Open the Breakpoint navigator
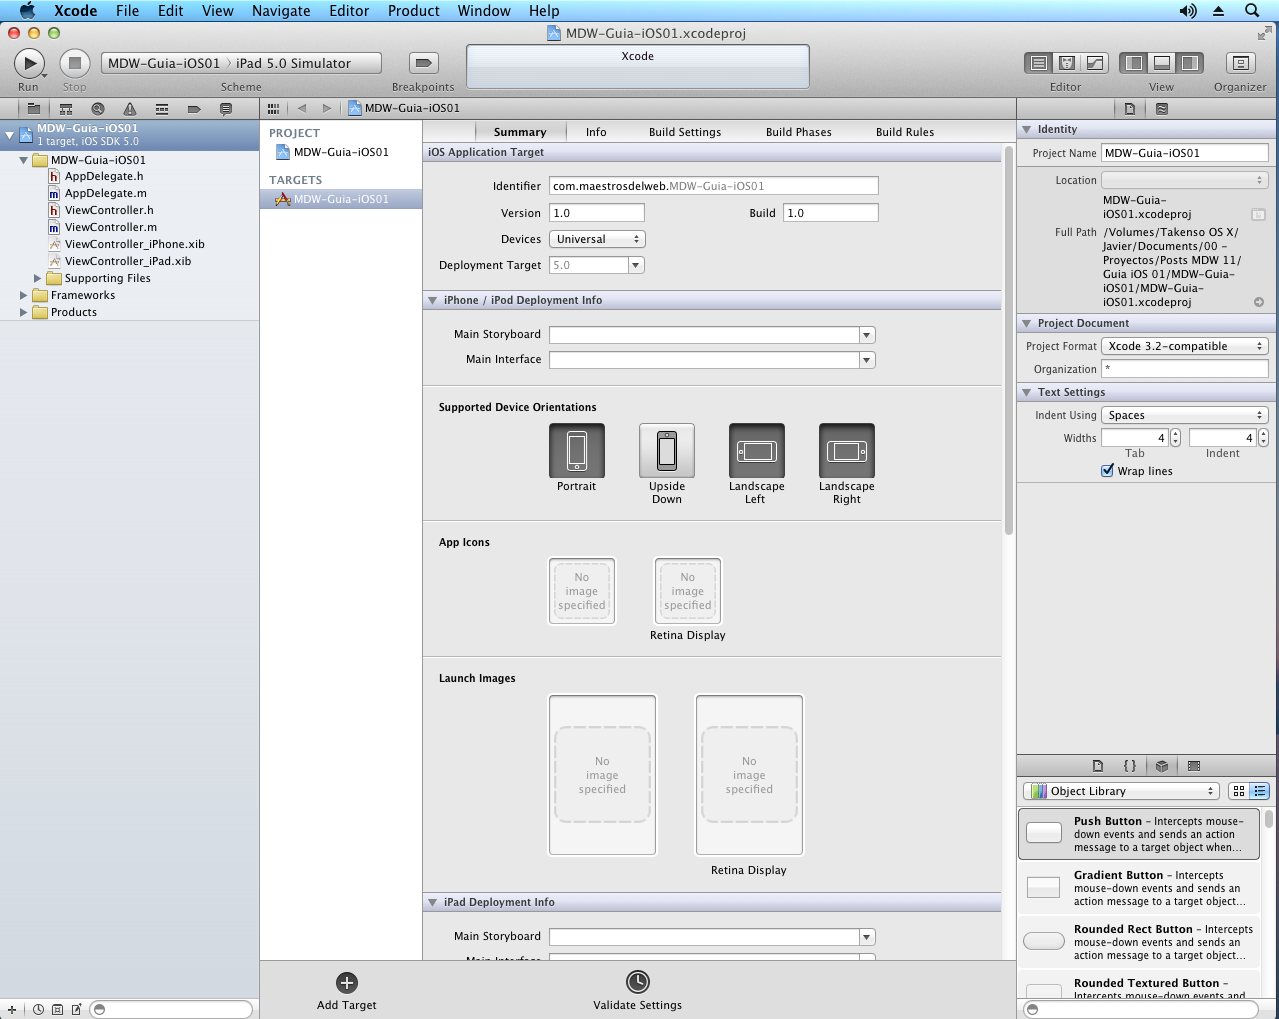1279x1019 pixels. click(194, 108)
